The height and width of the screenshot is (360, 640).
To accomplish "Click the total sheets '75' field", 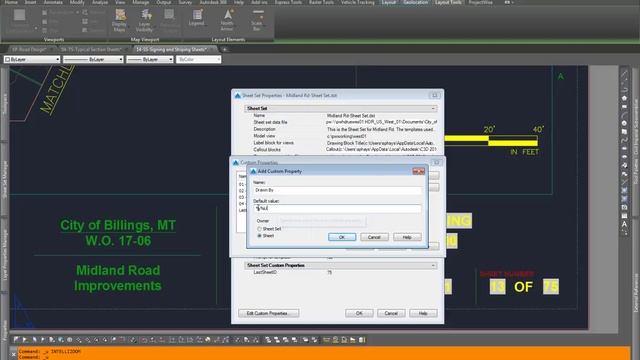I will (551, 287).
